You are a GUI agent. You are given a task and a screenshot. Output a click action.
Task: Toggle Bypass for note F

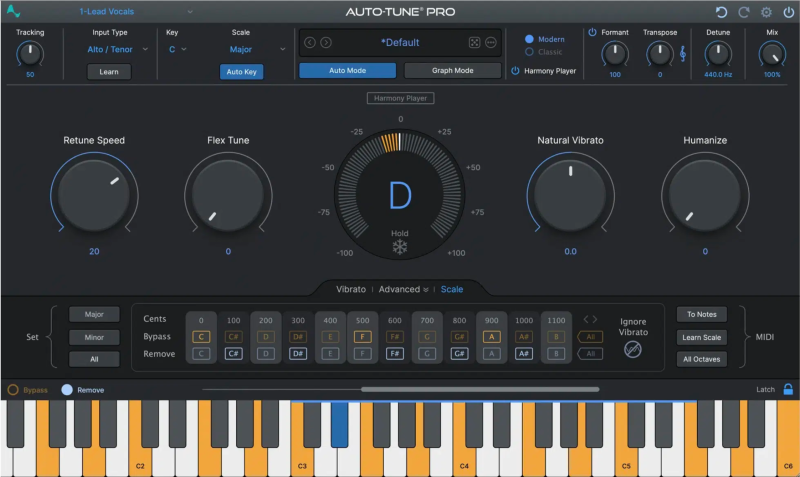(x=362, y=337)
